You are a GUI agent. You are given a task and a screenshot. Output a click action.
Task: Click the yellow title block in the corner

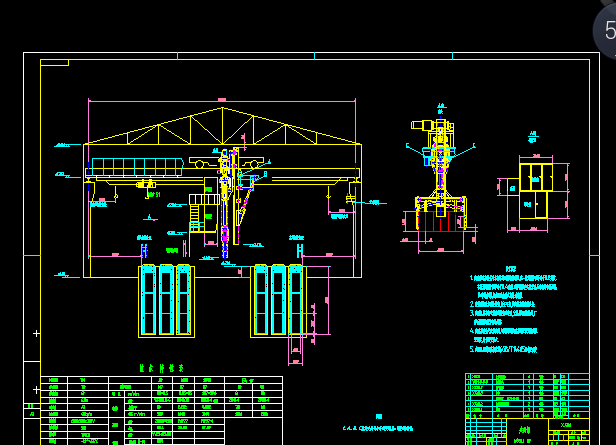527,432
